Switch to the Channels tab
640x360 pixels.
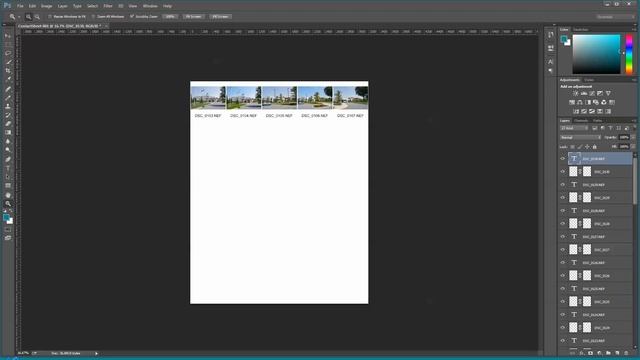point(581,121)
